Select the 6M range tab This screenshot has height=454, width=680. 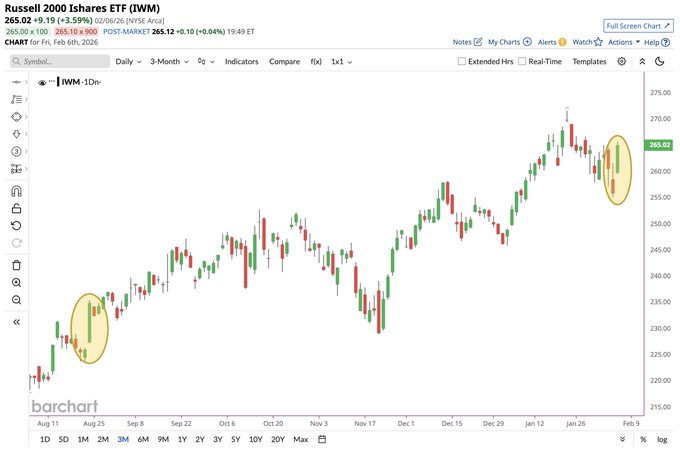pyautogui.click(x=143, y=439)
